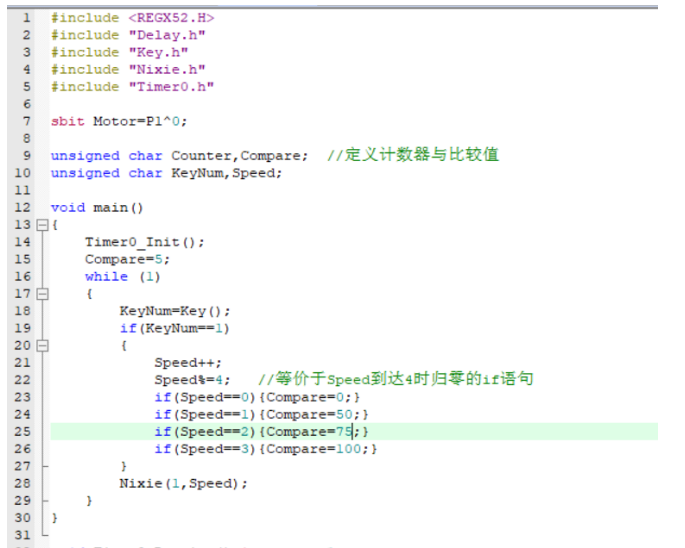Click the 'if(KeyNum==1)' condition

175,329
